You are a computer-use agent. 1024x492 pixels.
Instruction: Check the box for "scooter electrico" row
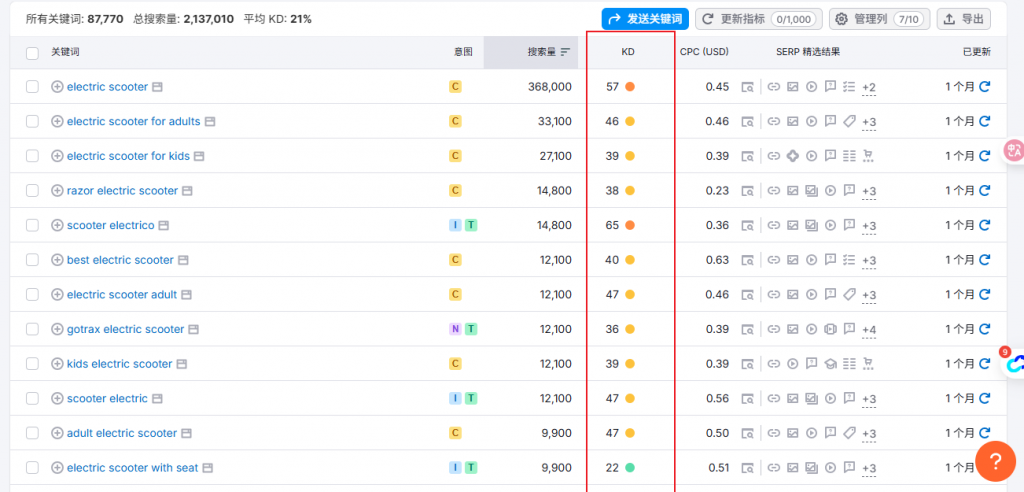32,225
